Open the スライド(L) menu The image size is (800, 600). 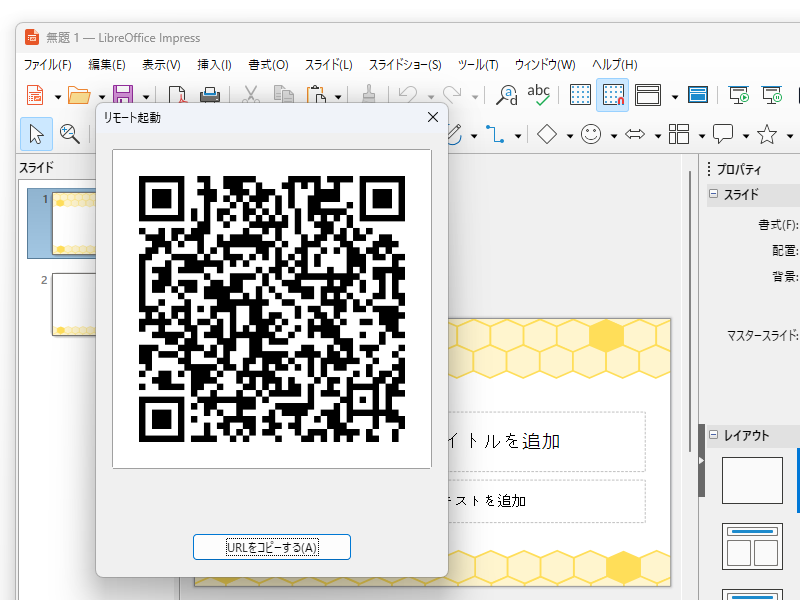pyautogui.click(x=329, y=65)
